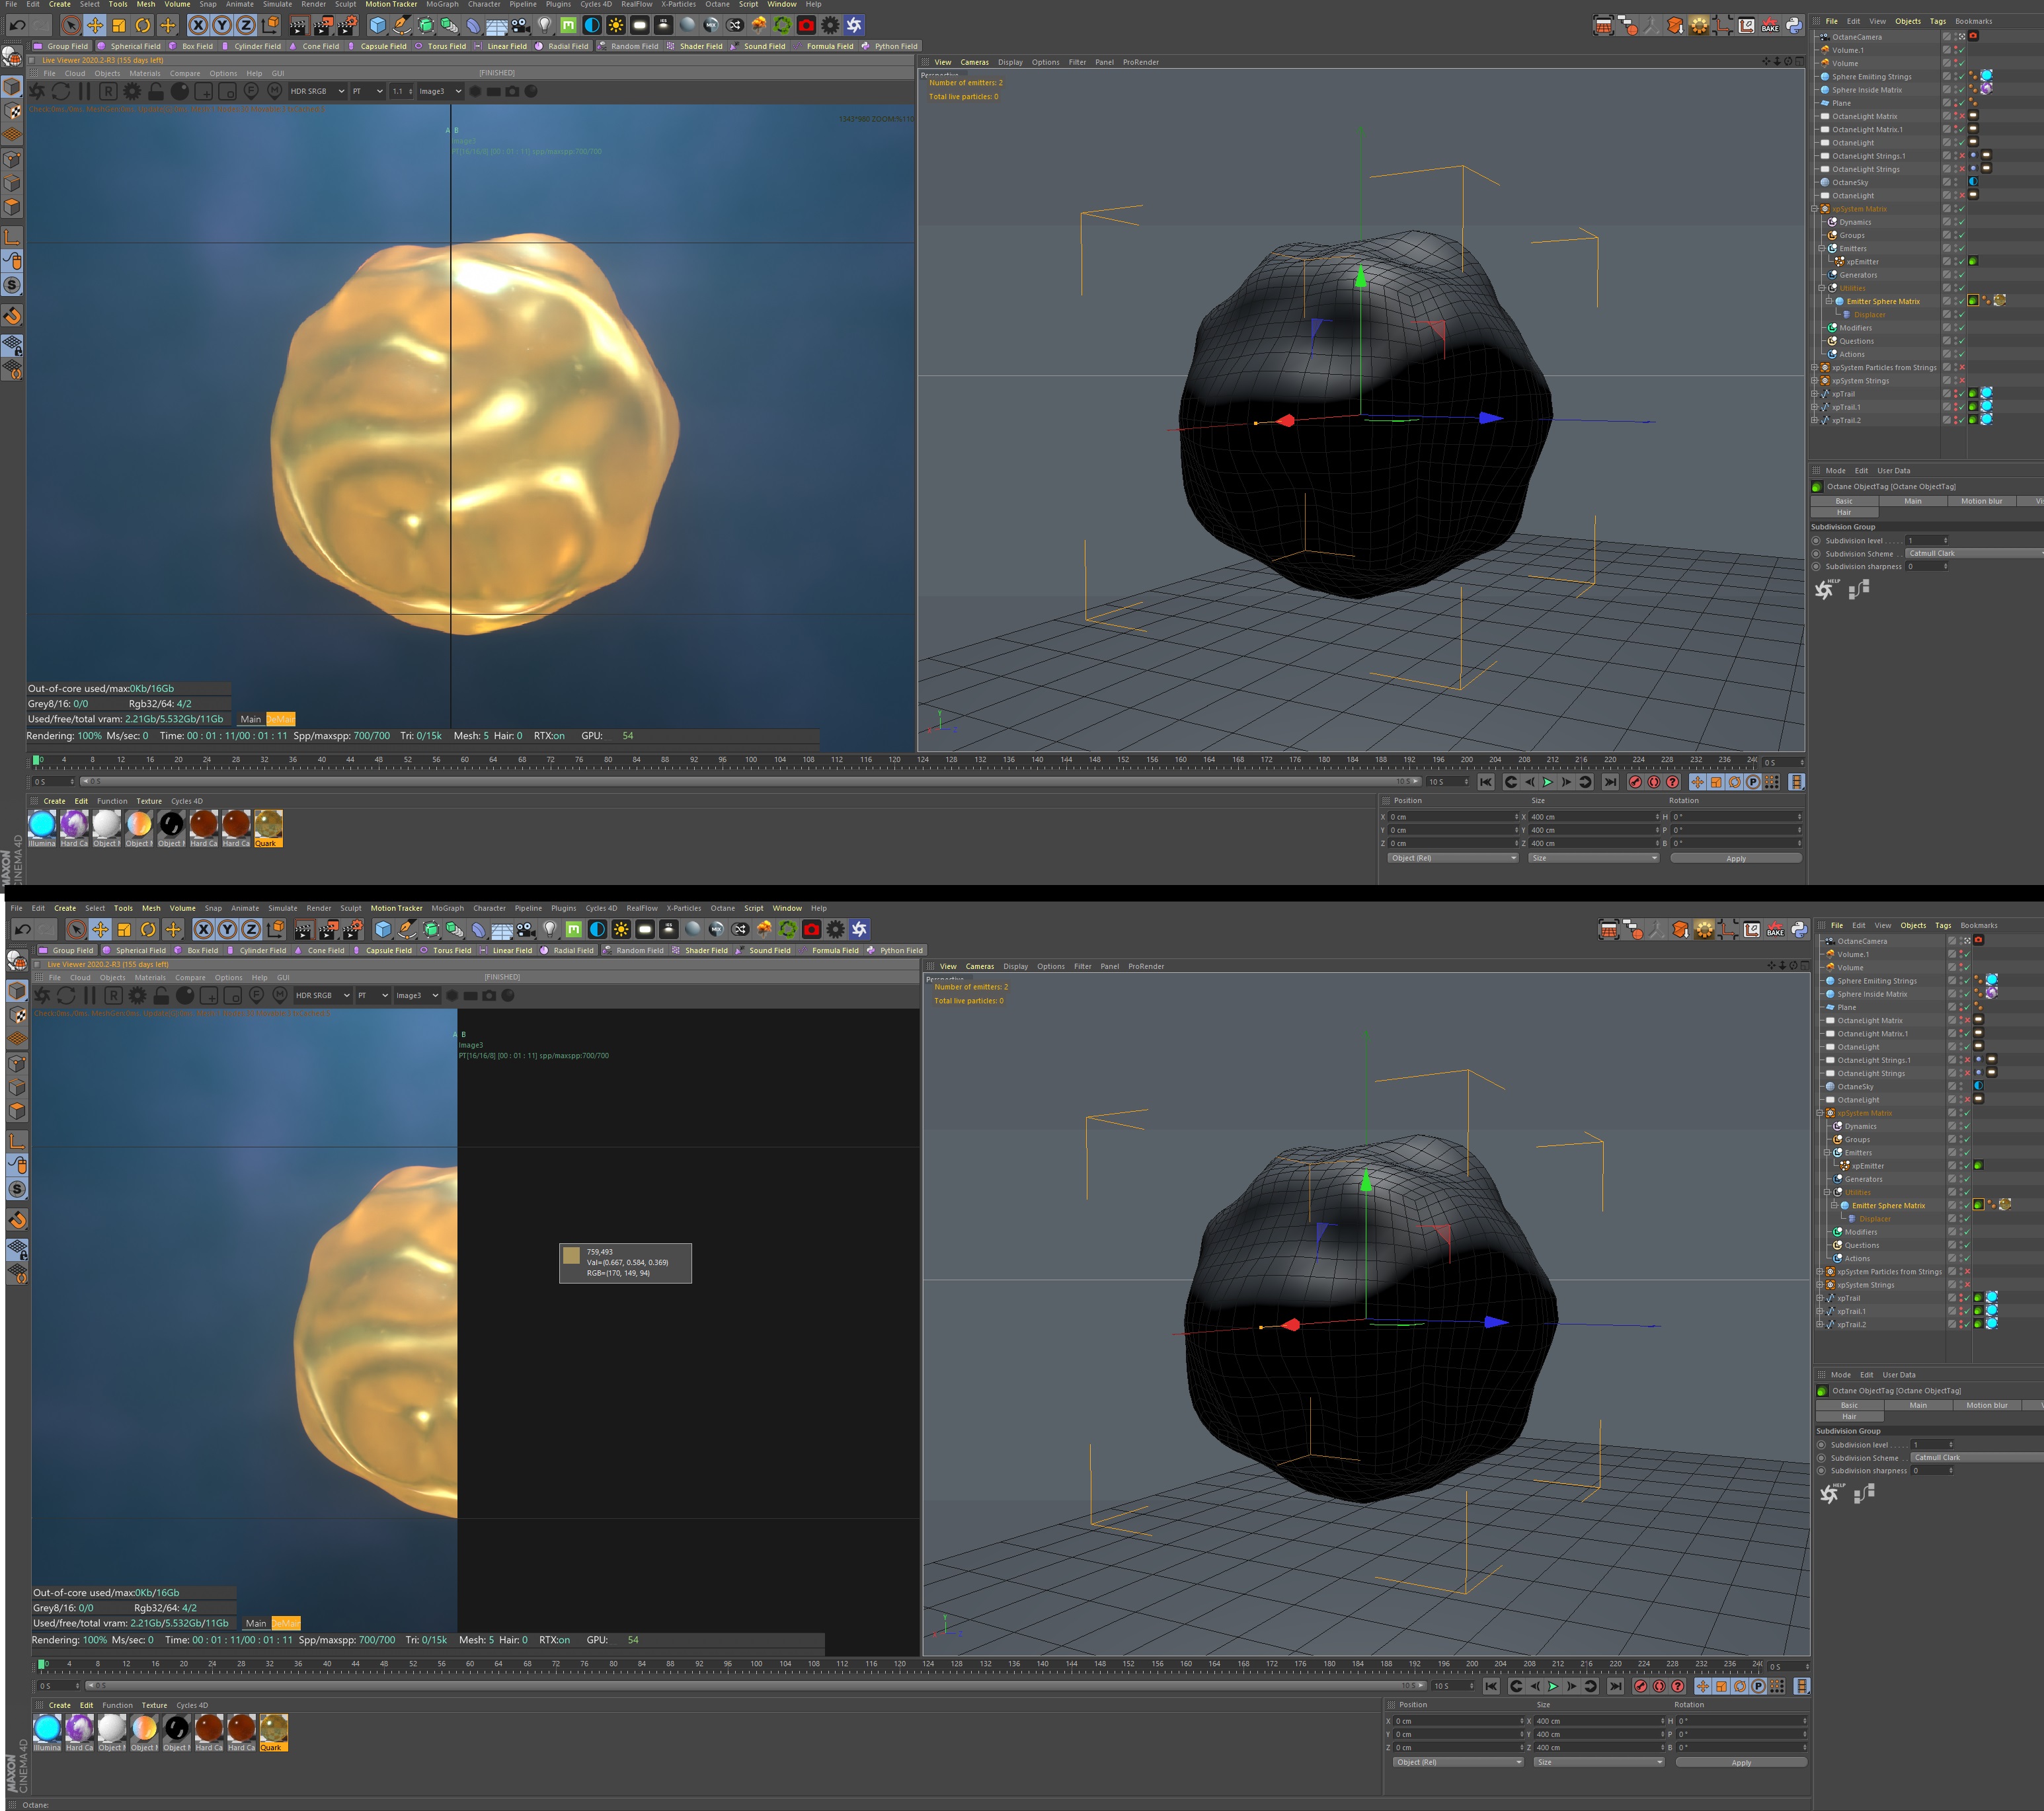Open Simulate menu in upper window menu bar
The image size is (2044, 1811).
(277, 5)
